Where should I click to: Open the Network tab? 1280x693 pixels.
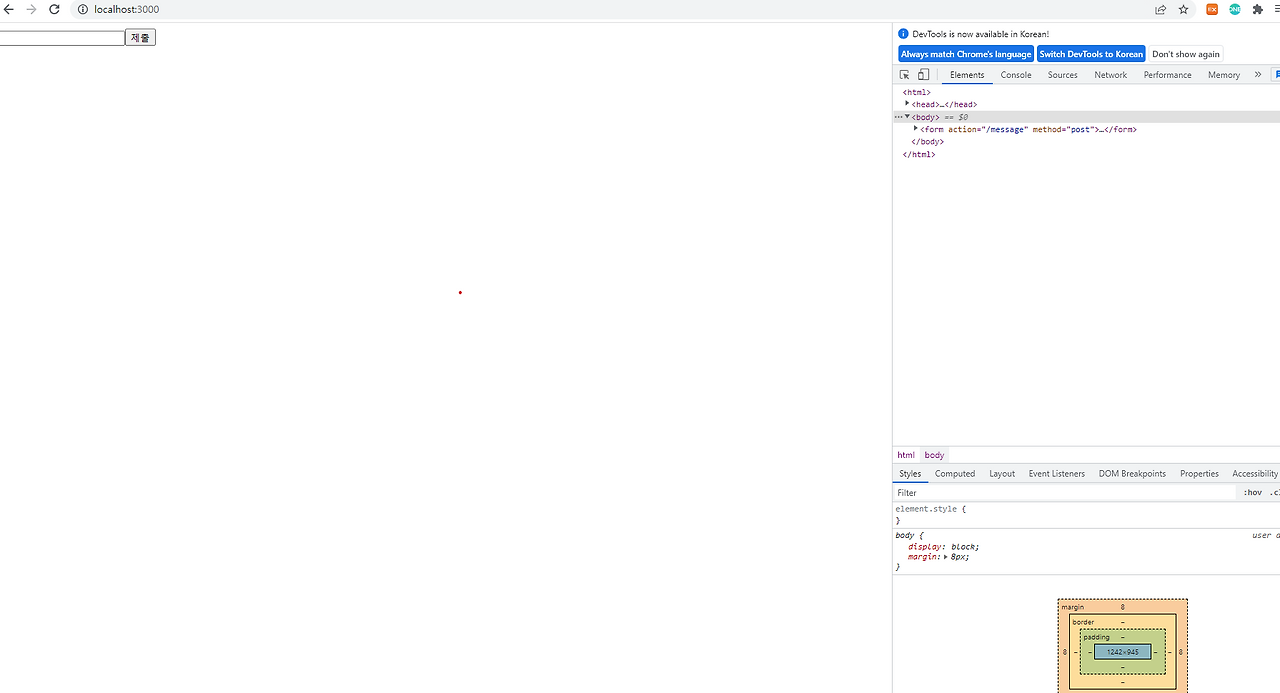pos(1110,75)
